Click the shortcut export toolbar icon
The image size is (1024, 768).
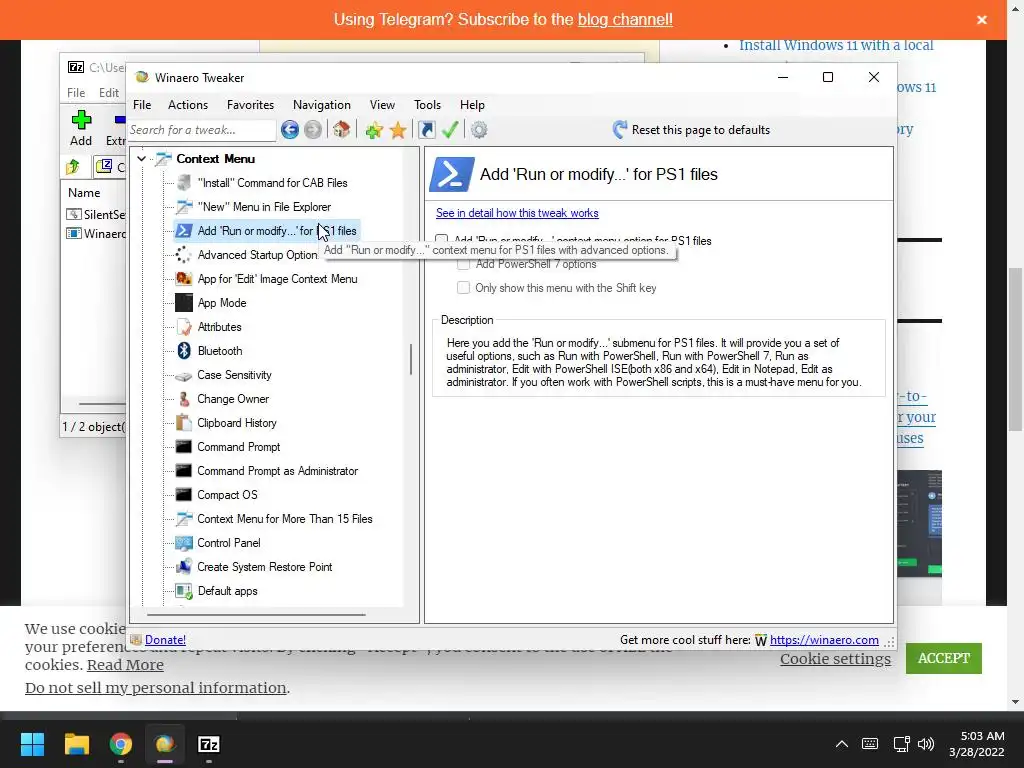[426, 130]
